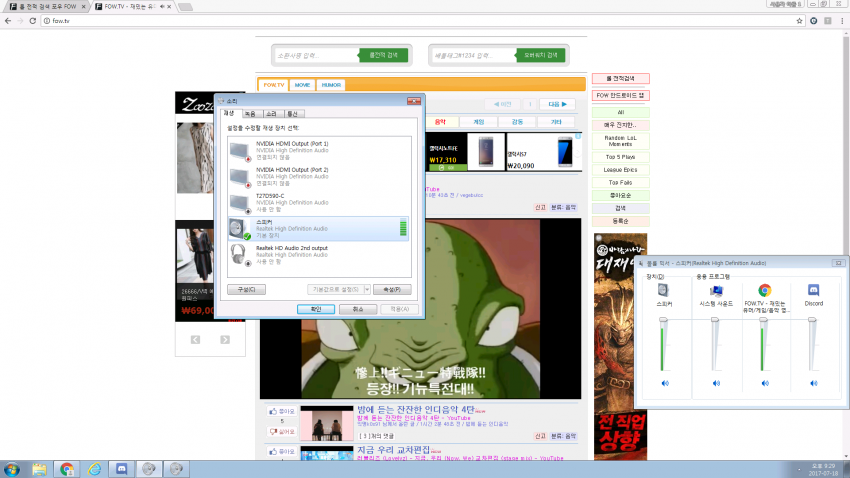
Task: Click the 취소 button in Sound dialog
Action: [x=358, y=309]
